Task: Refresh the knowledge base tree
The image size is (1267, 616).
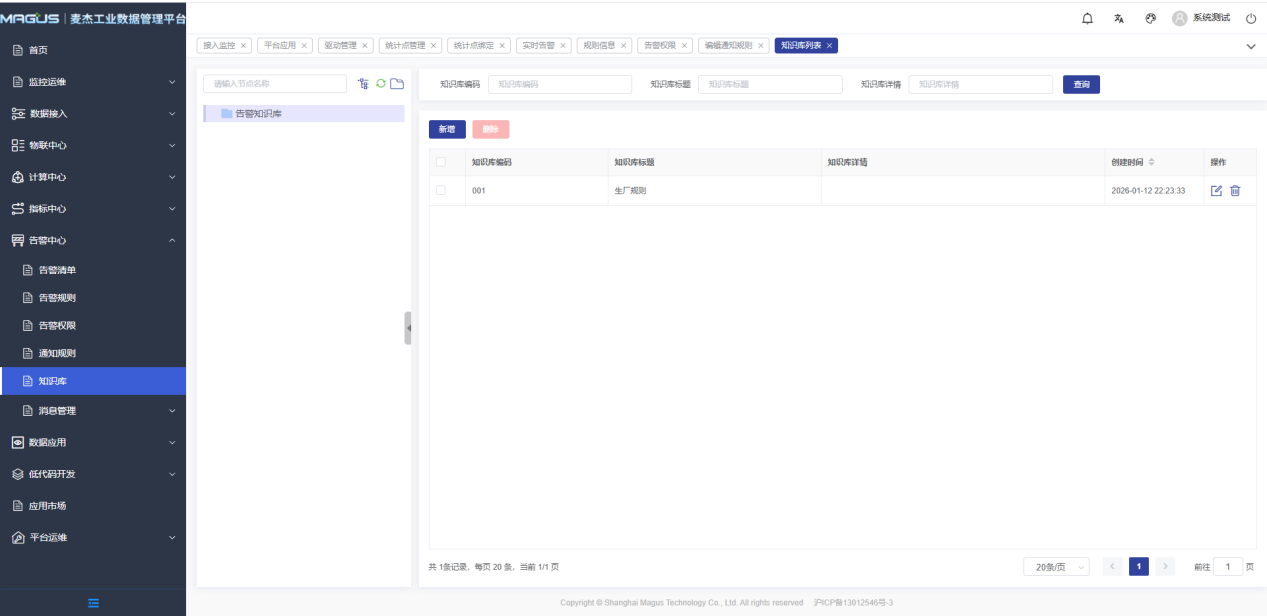Action: point(380,84)
